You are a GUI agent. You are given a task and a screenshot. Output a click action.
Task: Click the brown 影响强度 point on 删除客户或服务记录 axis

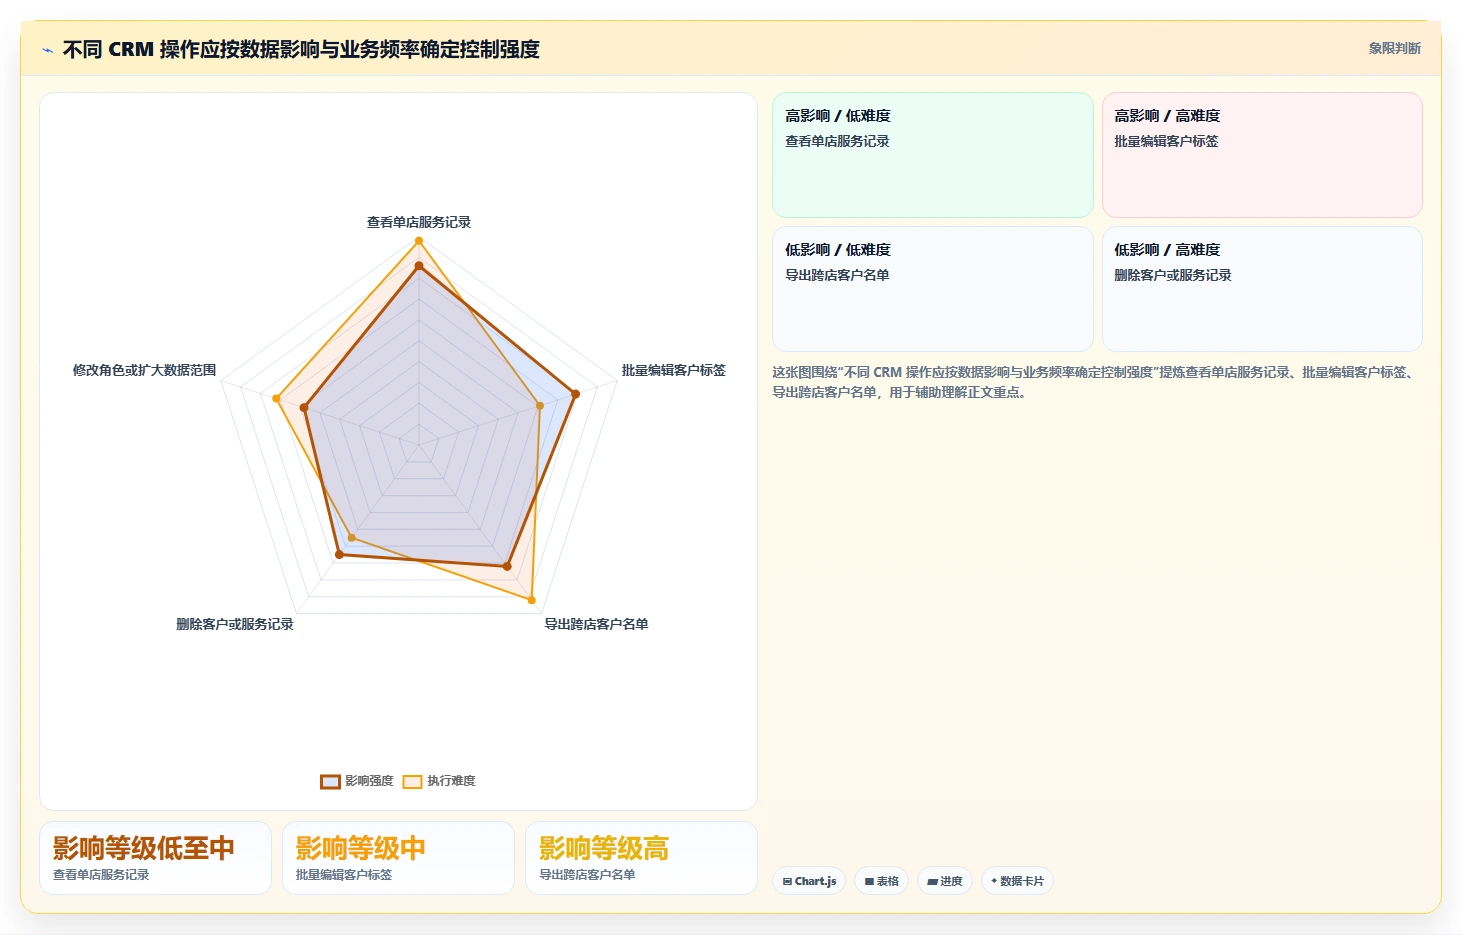pyautogui.click(x=339, y=555)
